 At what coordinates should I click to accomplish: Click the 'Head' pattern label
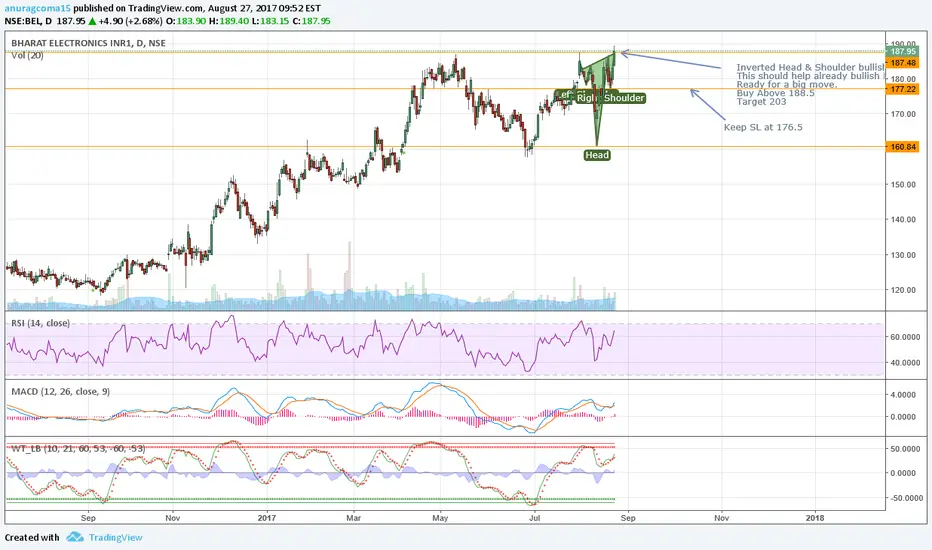597,155
